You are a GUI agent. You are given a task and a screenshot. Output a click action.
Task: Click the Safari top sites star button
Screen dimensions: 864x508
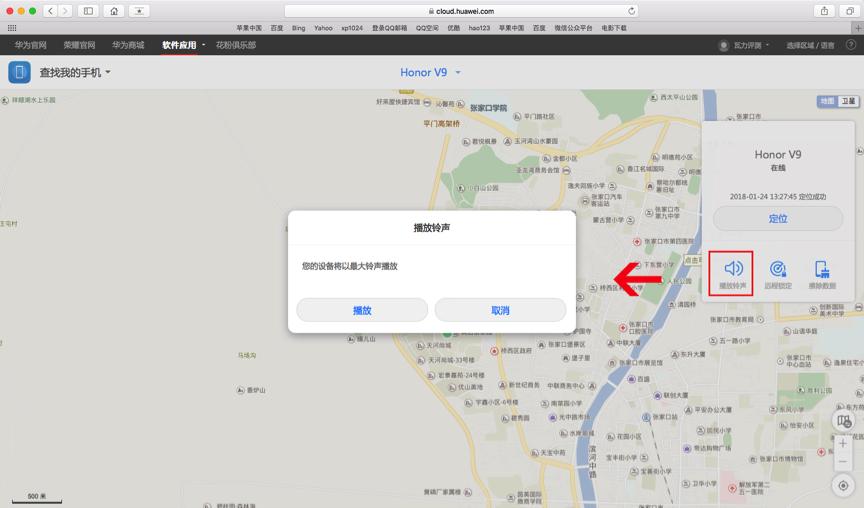pos(139,10)
